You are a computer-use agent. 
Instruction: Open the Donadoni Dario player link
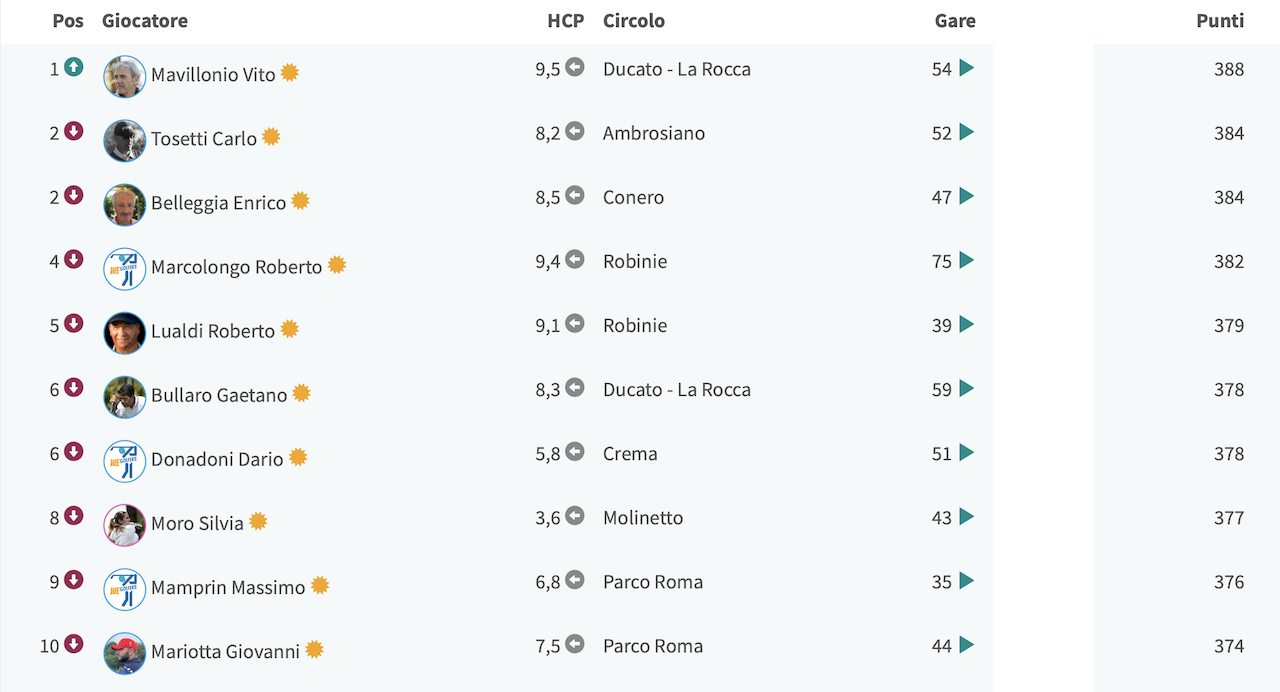[x=217, y=459]
